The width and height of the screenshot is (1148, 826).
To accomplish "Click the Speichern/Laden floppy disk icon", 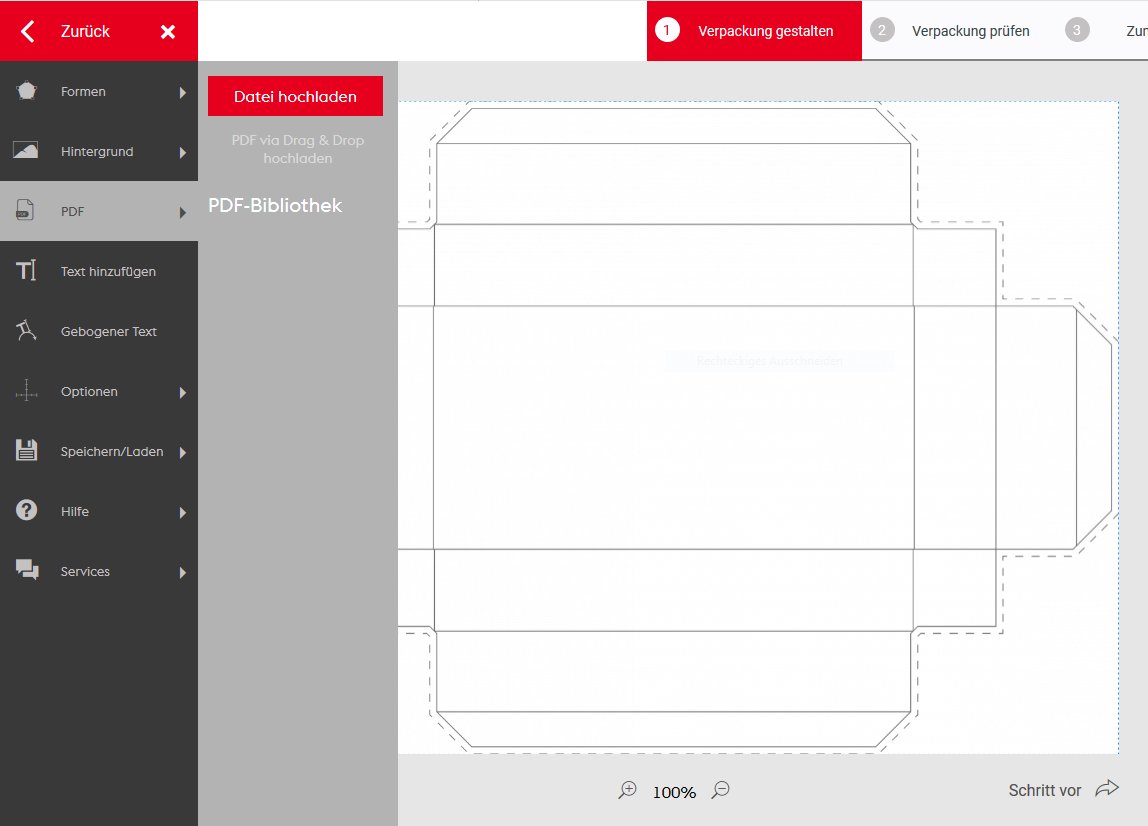I will 26,451.
